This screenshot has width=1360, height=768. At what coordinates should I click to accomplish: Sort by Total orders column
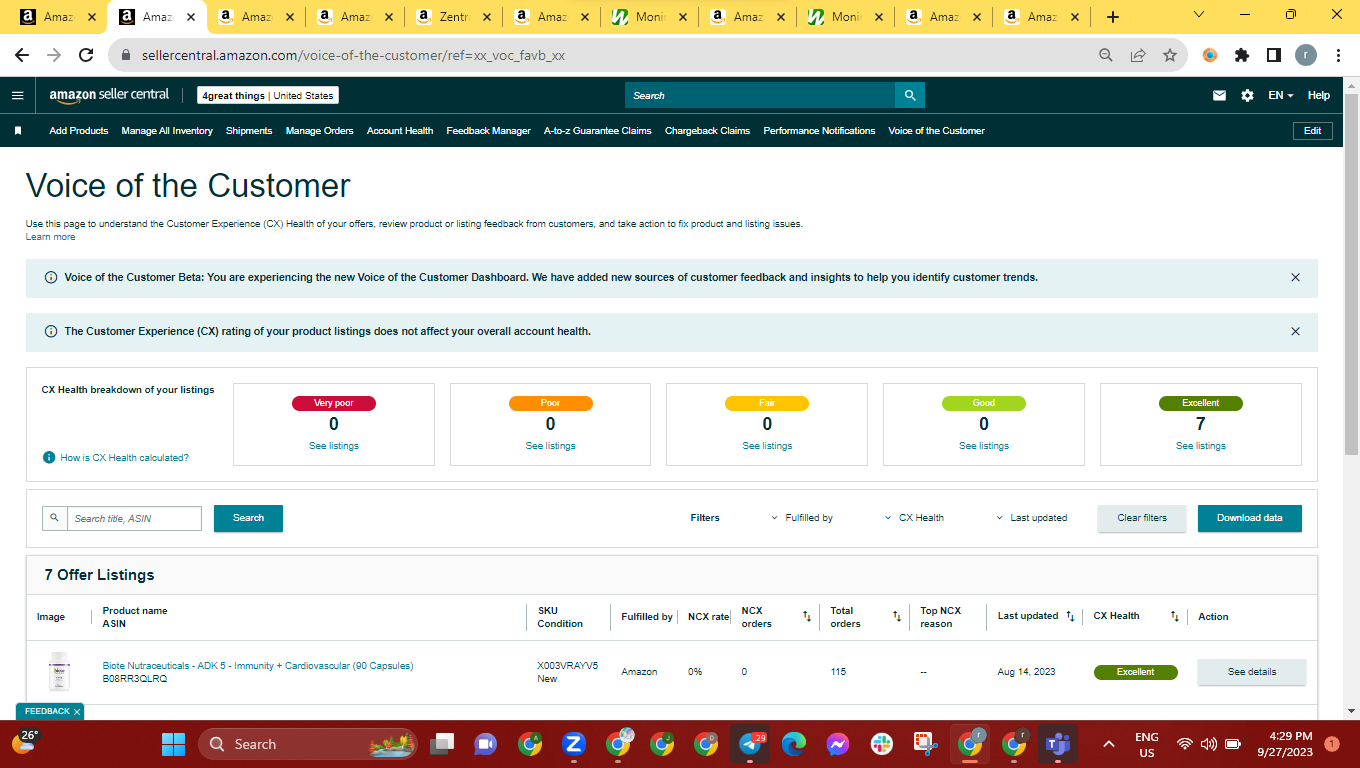click(x=897, y=617)
